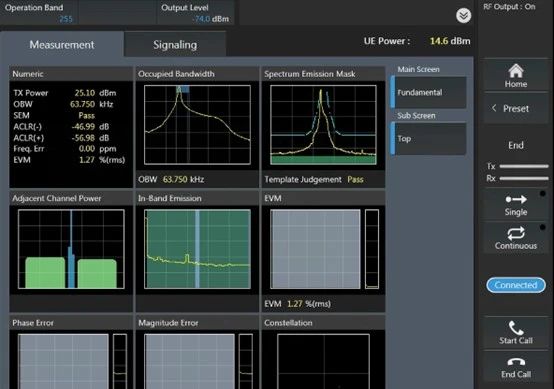Start Call with the phone icon
The height and width of the screenshot is (389, 554).
coord(515,332)
